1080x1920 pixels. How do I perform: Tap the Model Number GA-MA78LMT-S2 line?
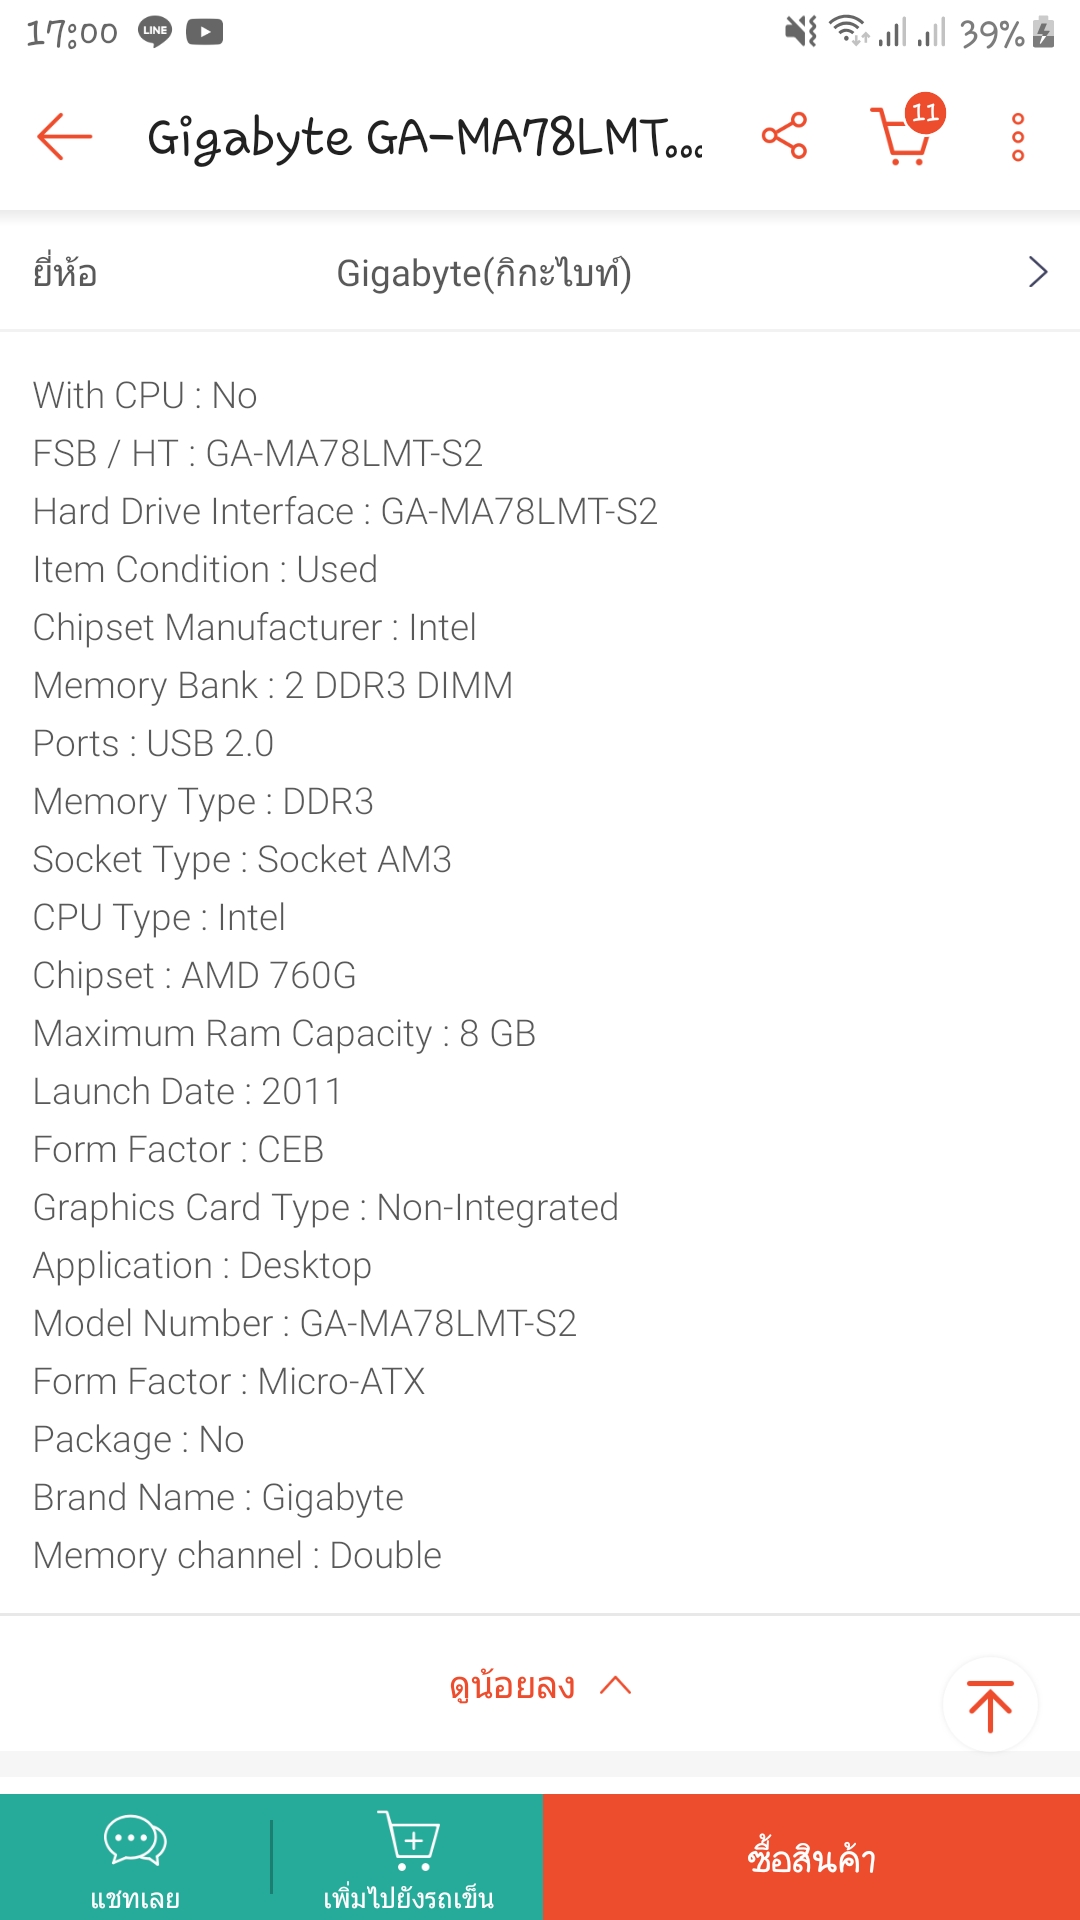pyautogui.click(x=305, y=1324)
